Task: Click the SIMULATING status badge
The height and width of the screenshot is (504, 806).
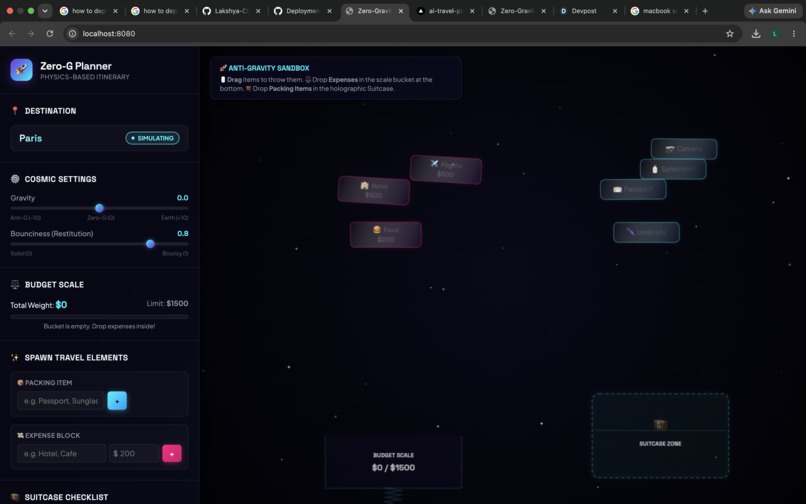Action: click(x=153, y=138)
